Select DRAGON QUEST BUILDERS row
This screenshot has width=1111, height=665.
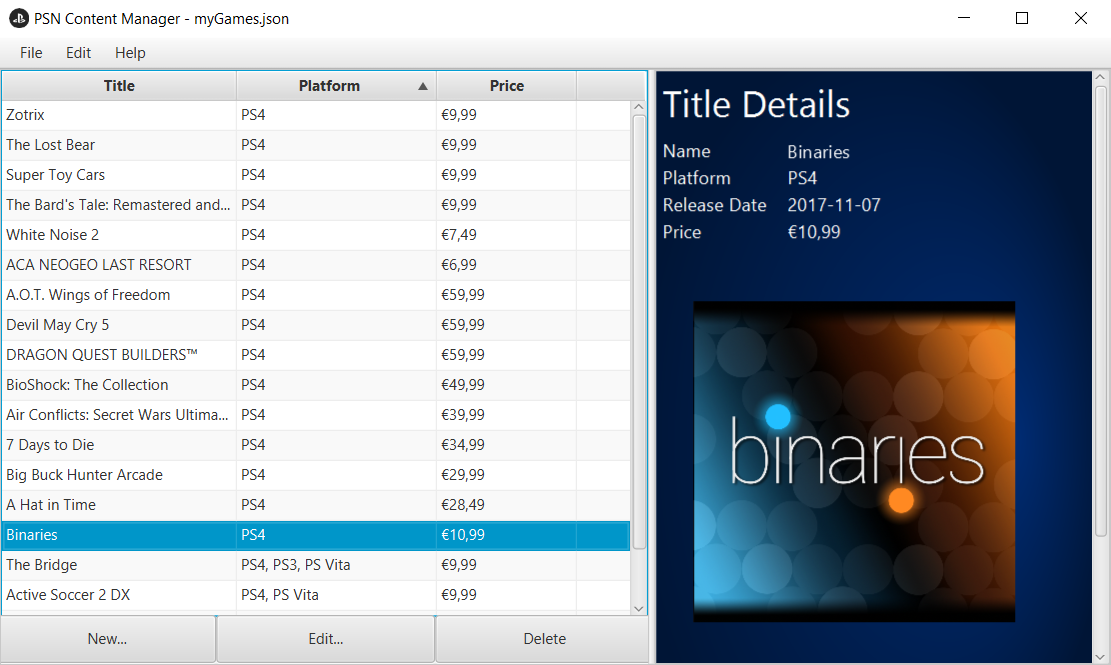pyautogui.click(x=316, y=355)
